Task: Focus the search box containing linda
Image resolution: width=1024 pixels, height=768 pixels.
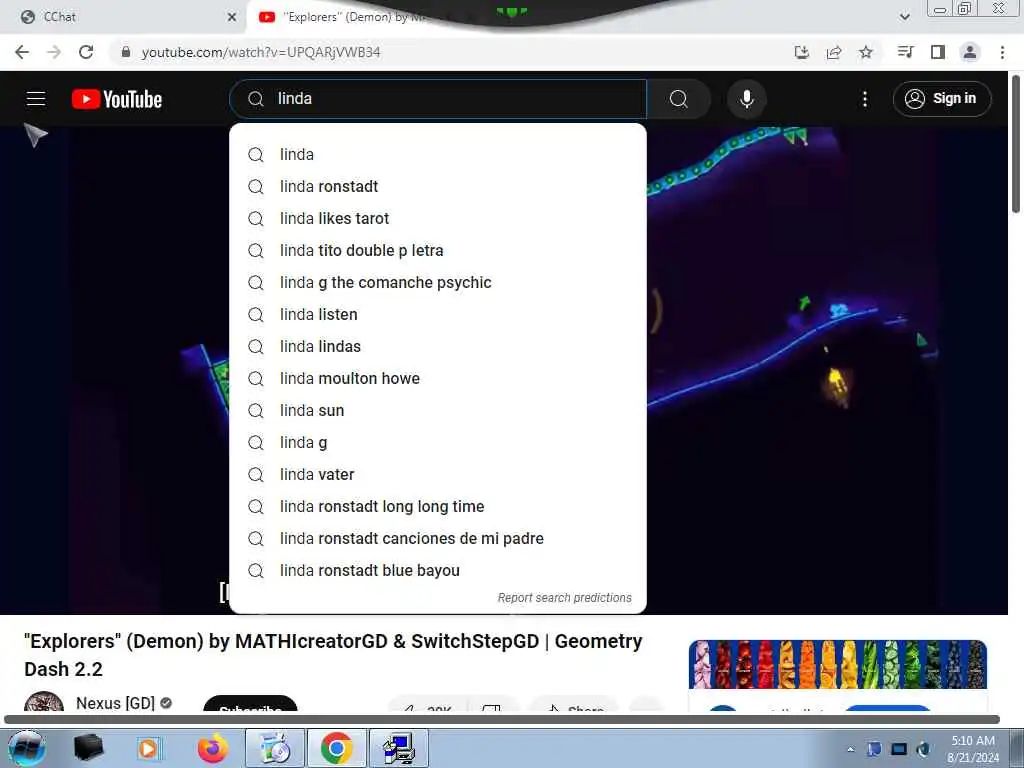Action: (x=438, y=99)
